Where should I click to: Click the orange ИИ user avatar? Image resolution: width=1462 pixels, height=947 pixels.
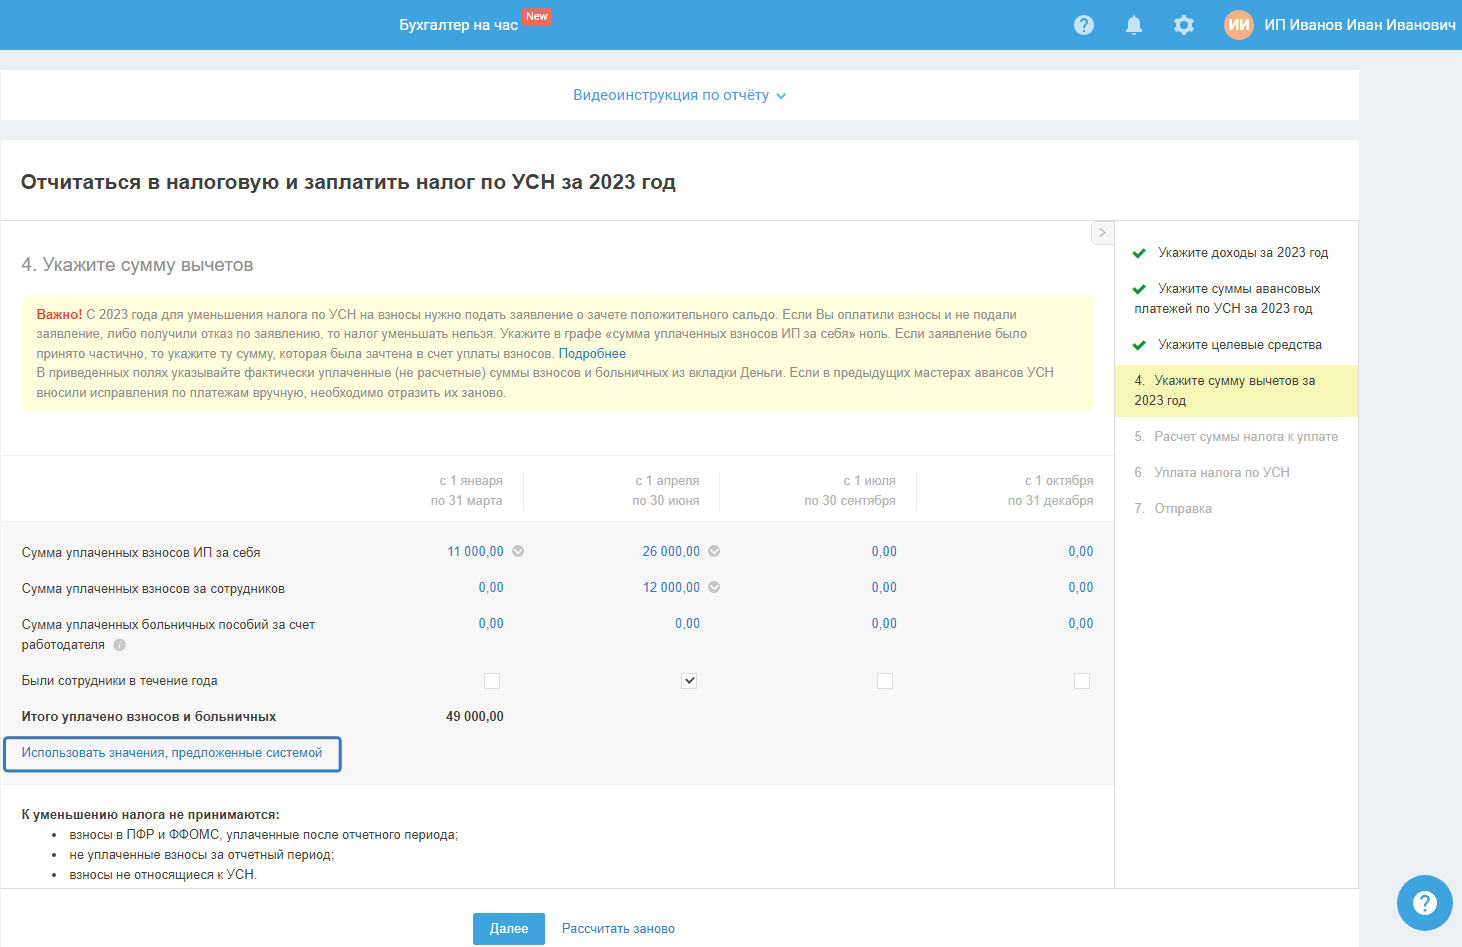pyautogui.click(x=1239, y=25)
